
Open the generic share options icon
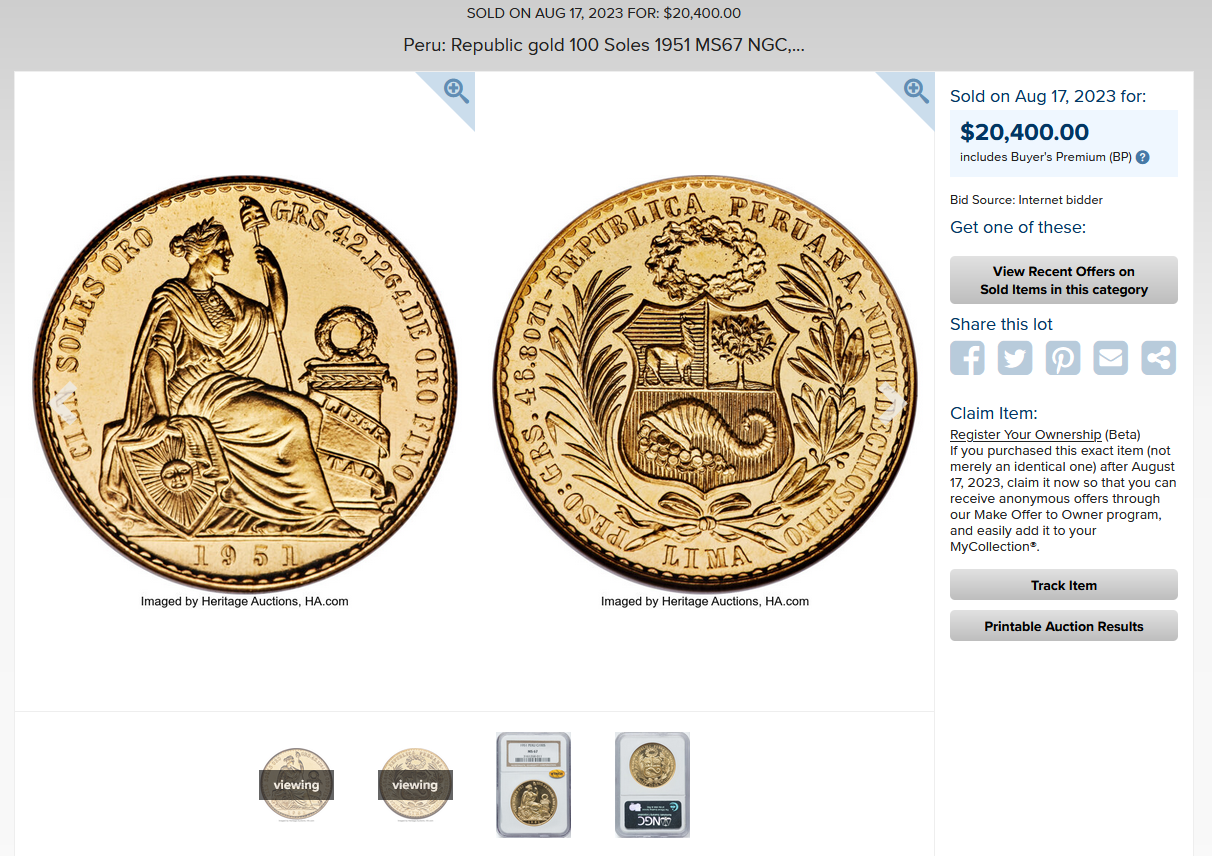click(1158, 358)
